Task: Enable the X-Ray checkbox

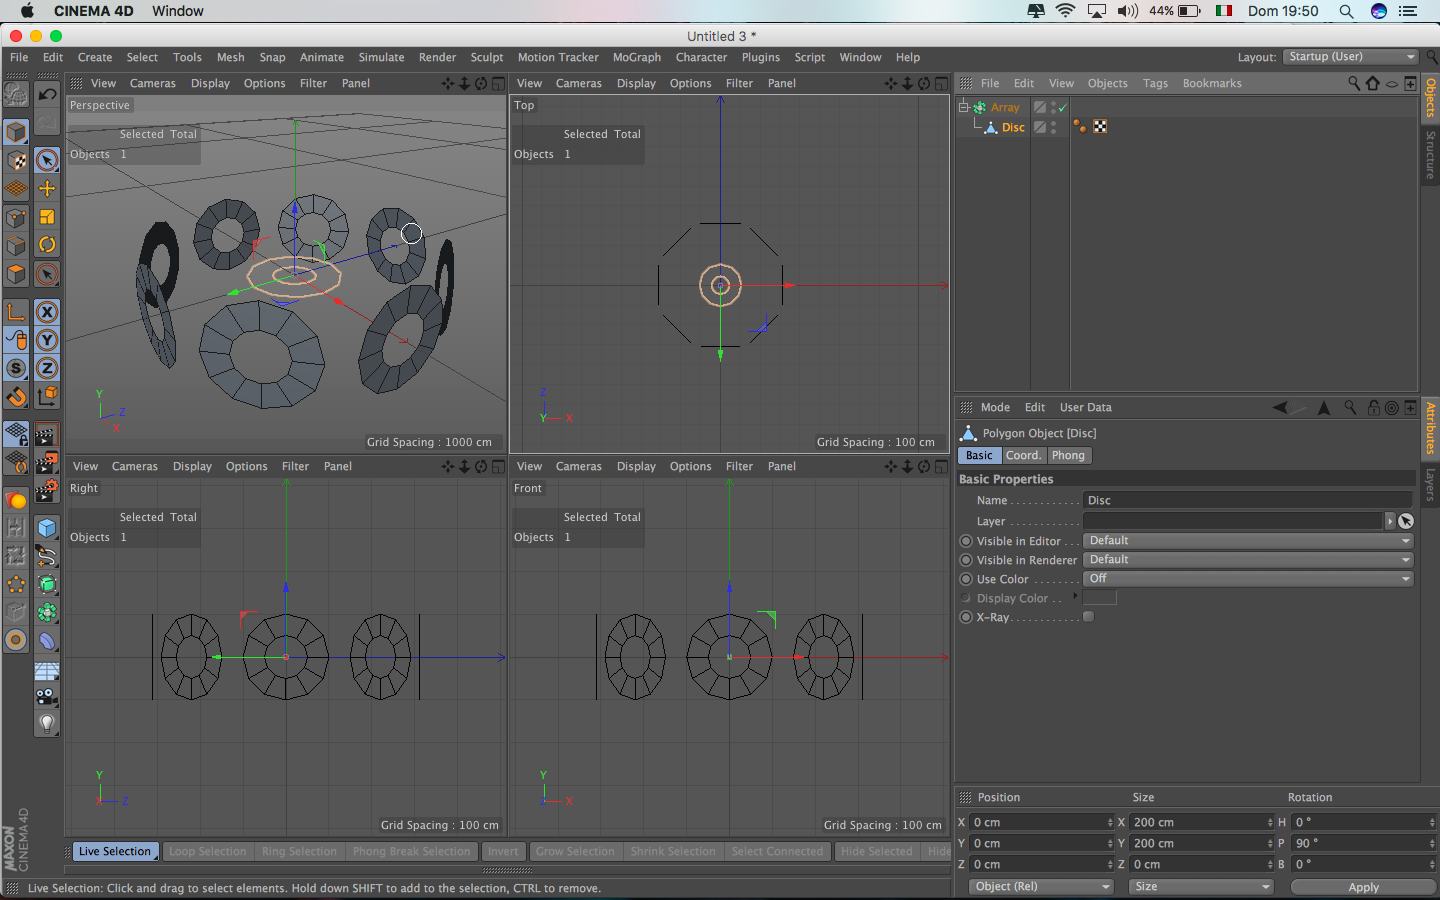Action: tap(1088, 617)
